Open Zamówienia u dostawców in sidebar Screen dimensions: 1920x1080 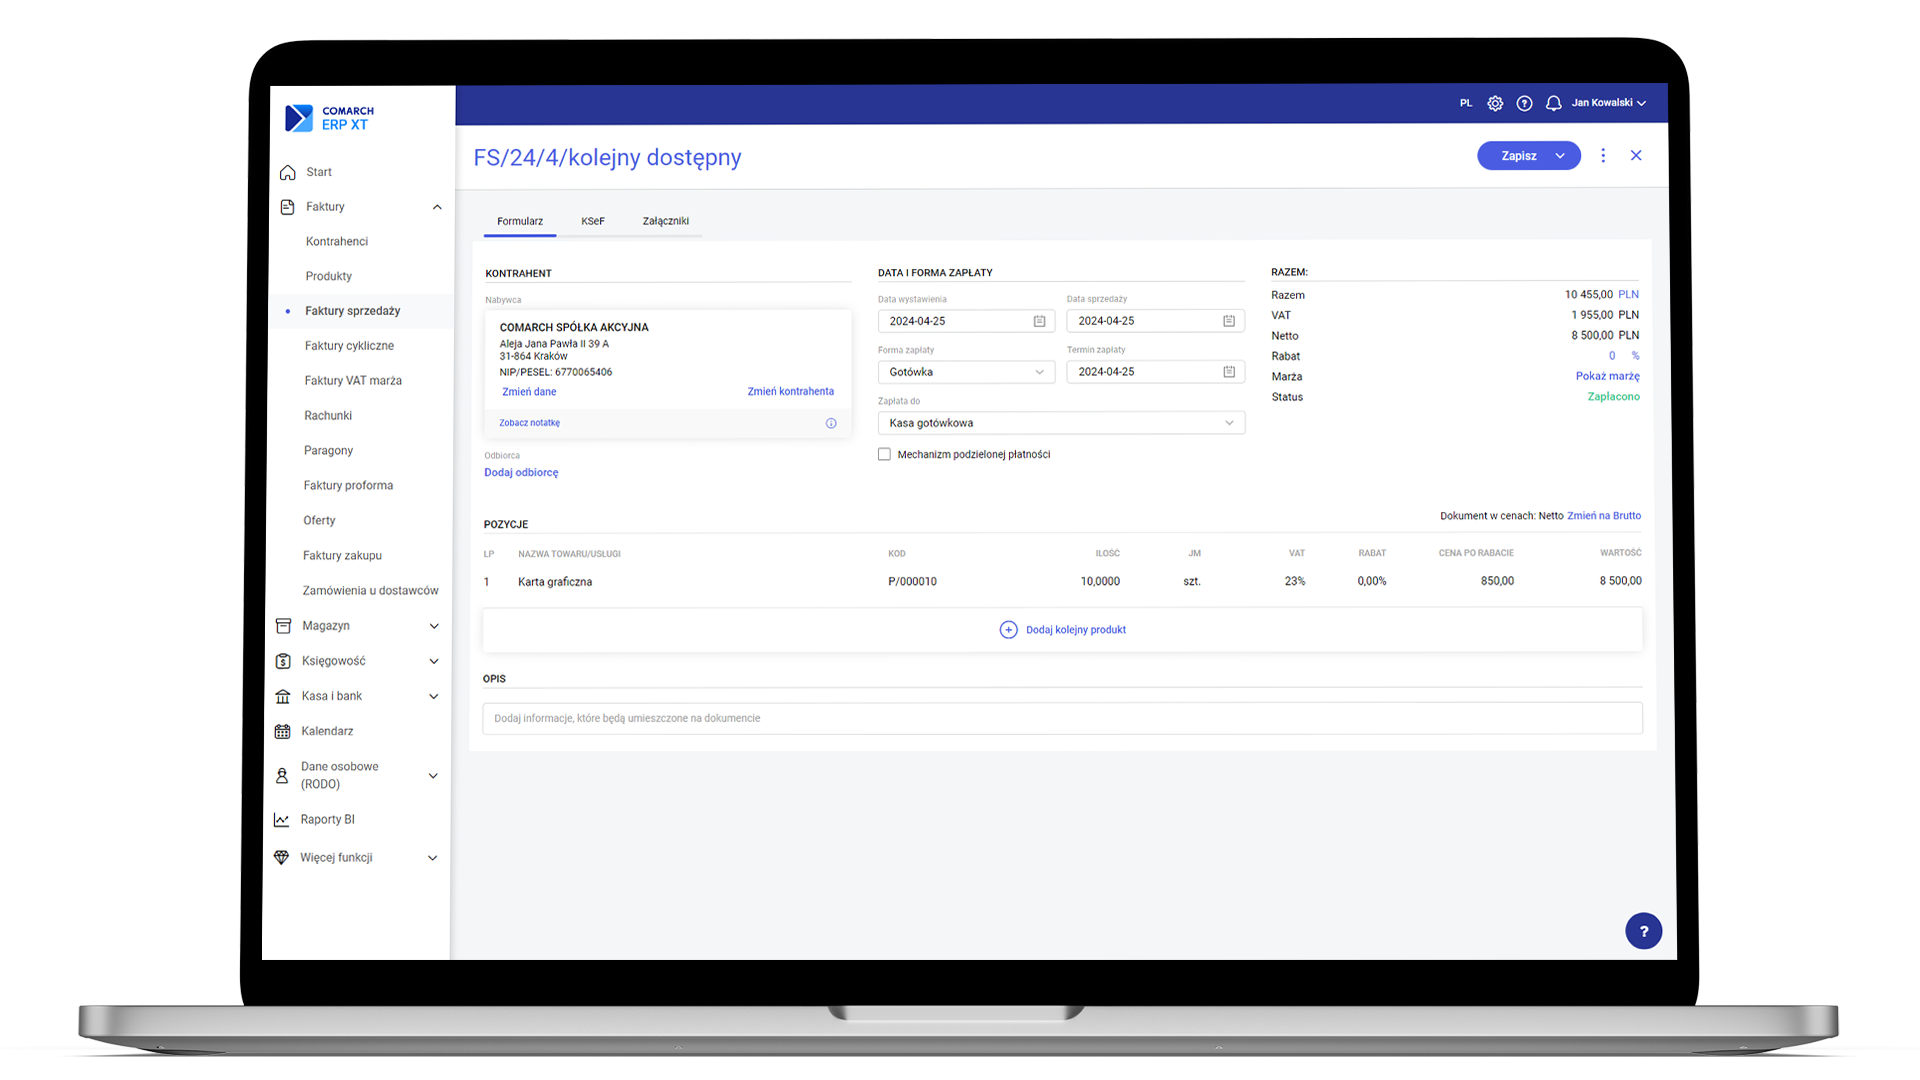point(370,591)
